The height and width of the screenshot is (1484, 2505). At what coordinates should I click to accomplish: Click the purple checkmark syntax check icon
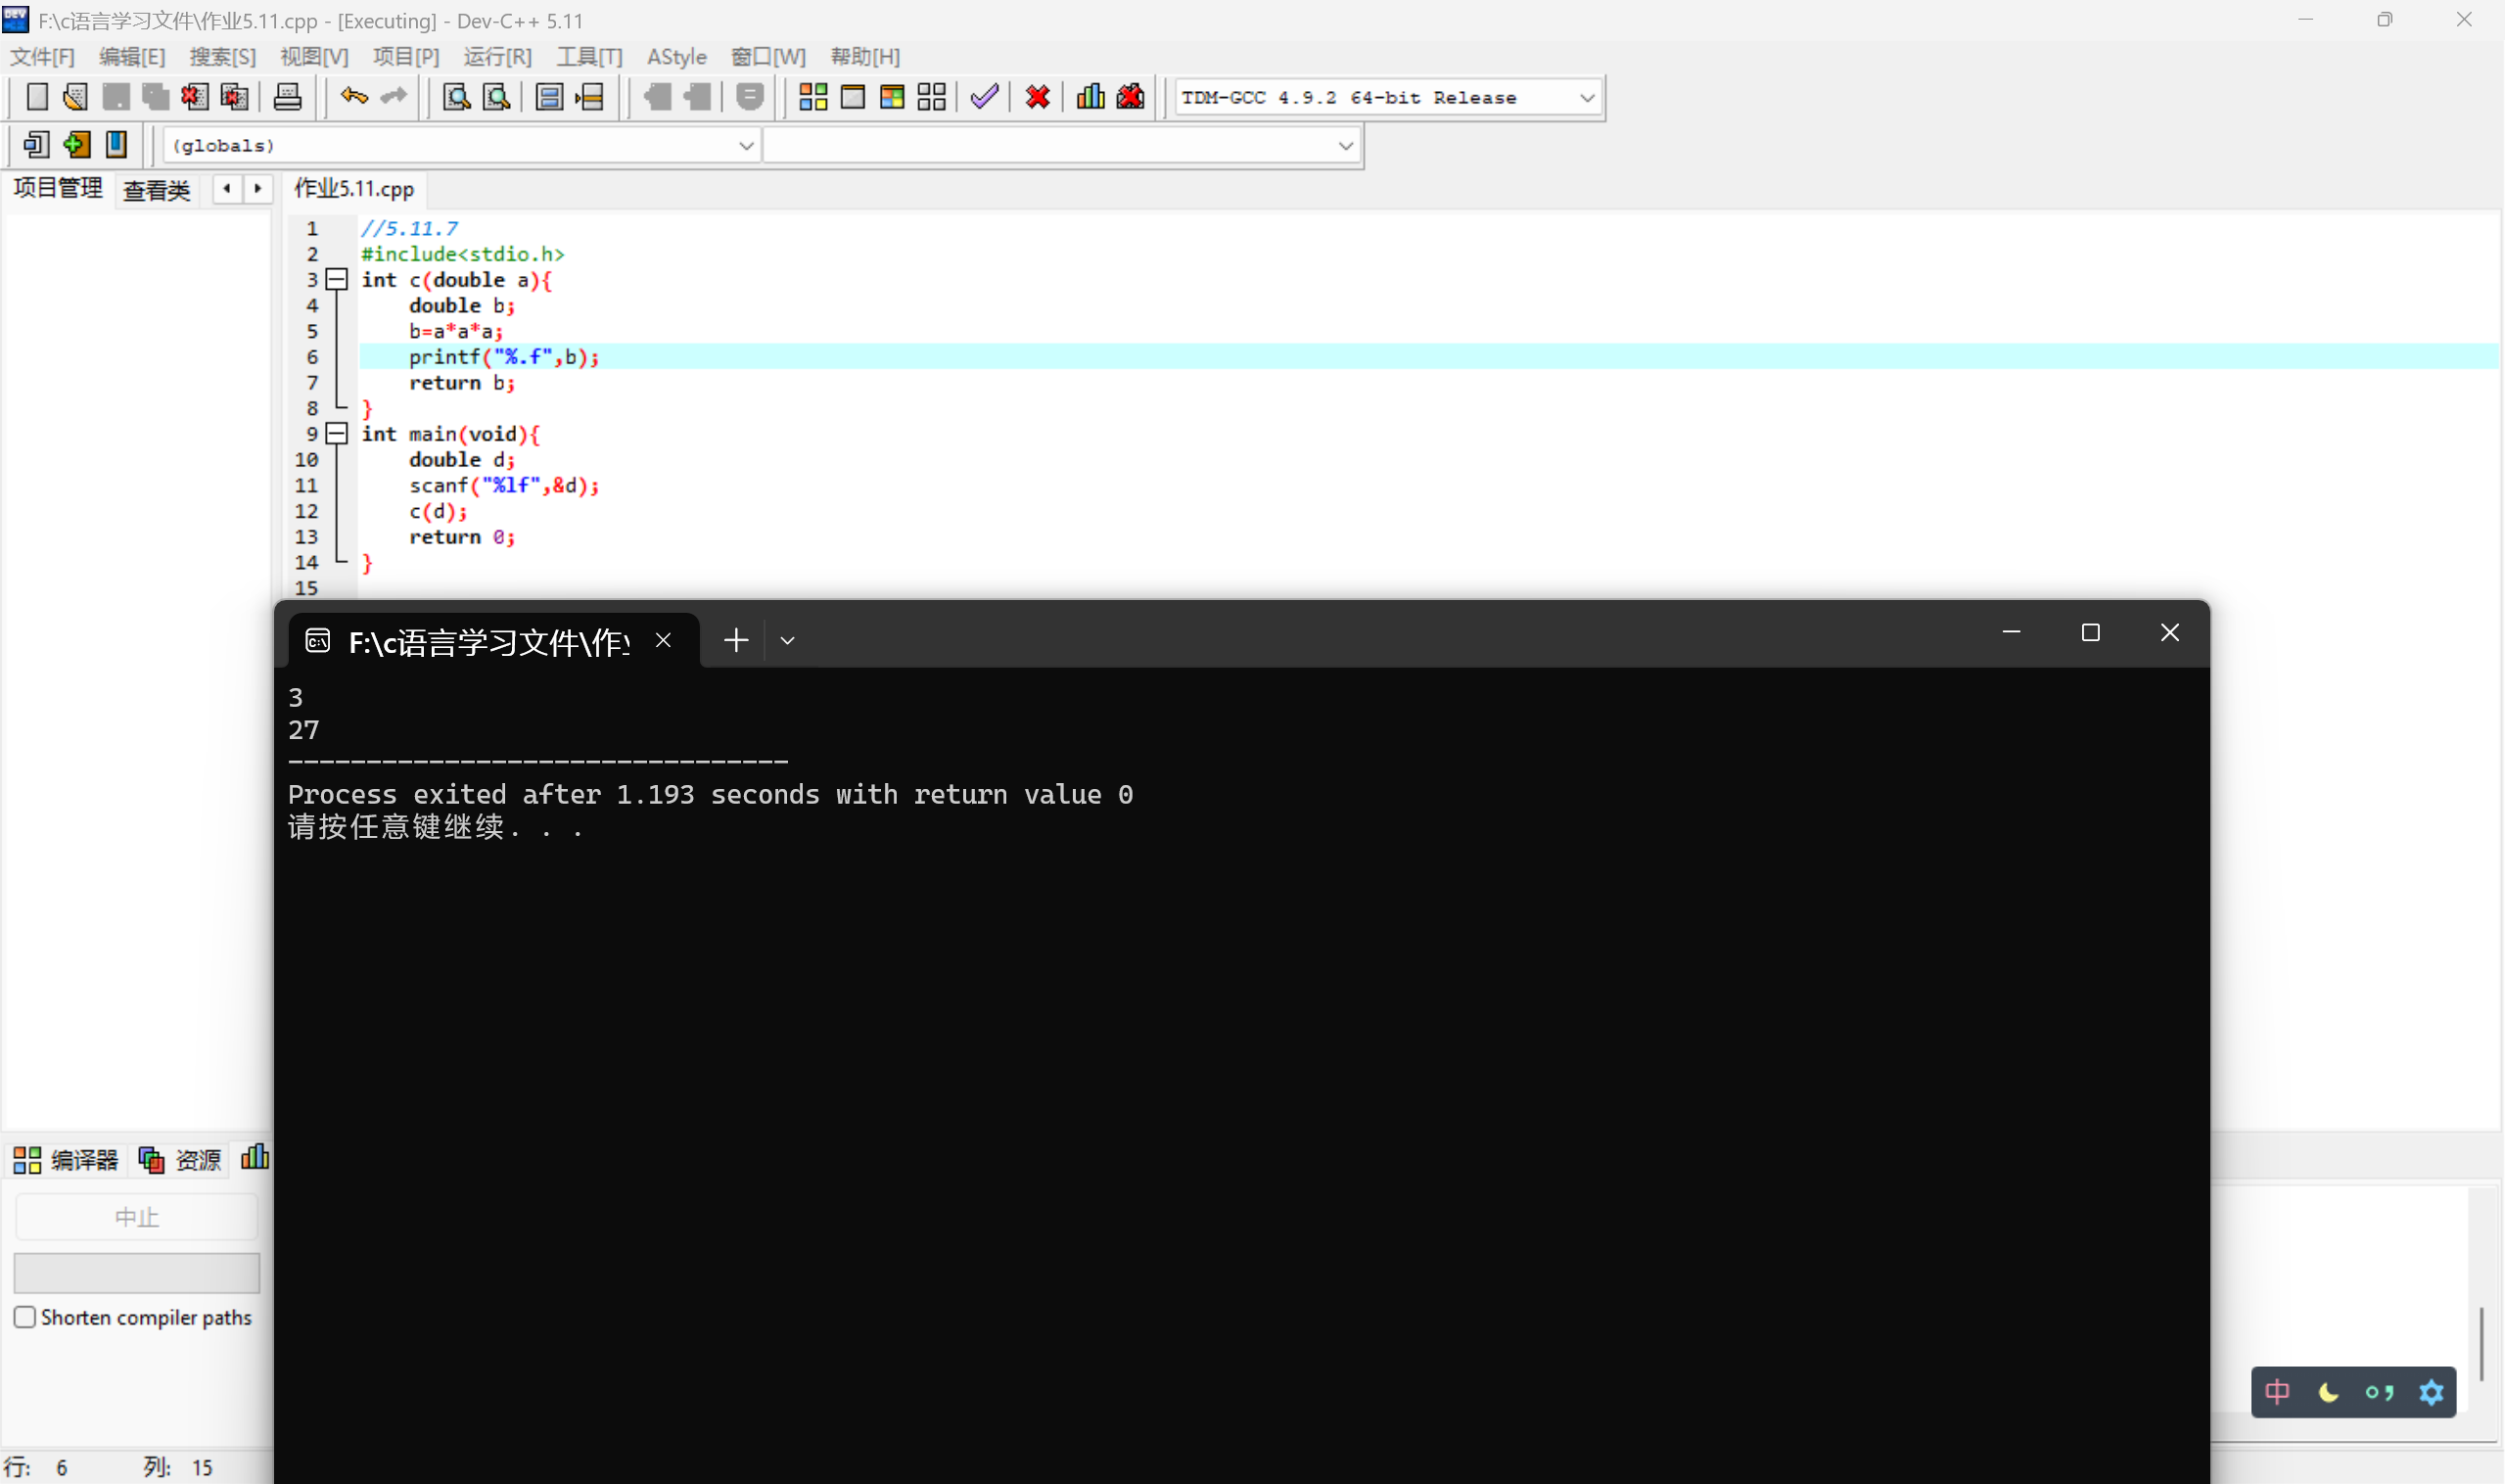(984, 97)
